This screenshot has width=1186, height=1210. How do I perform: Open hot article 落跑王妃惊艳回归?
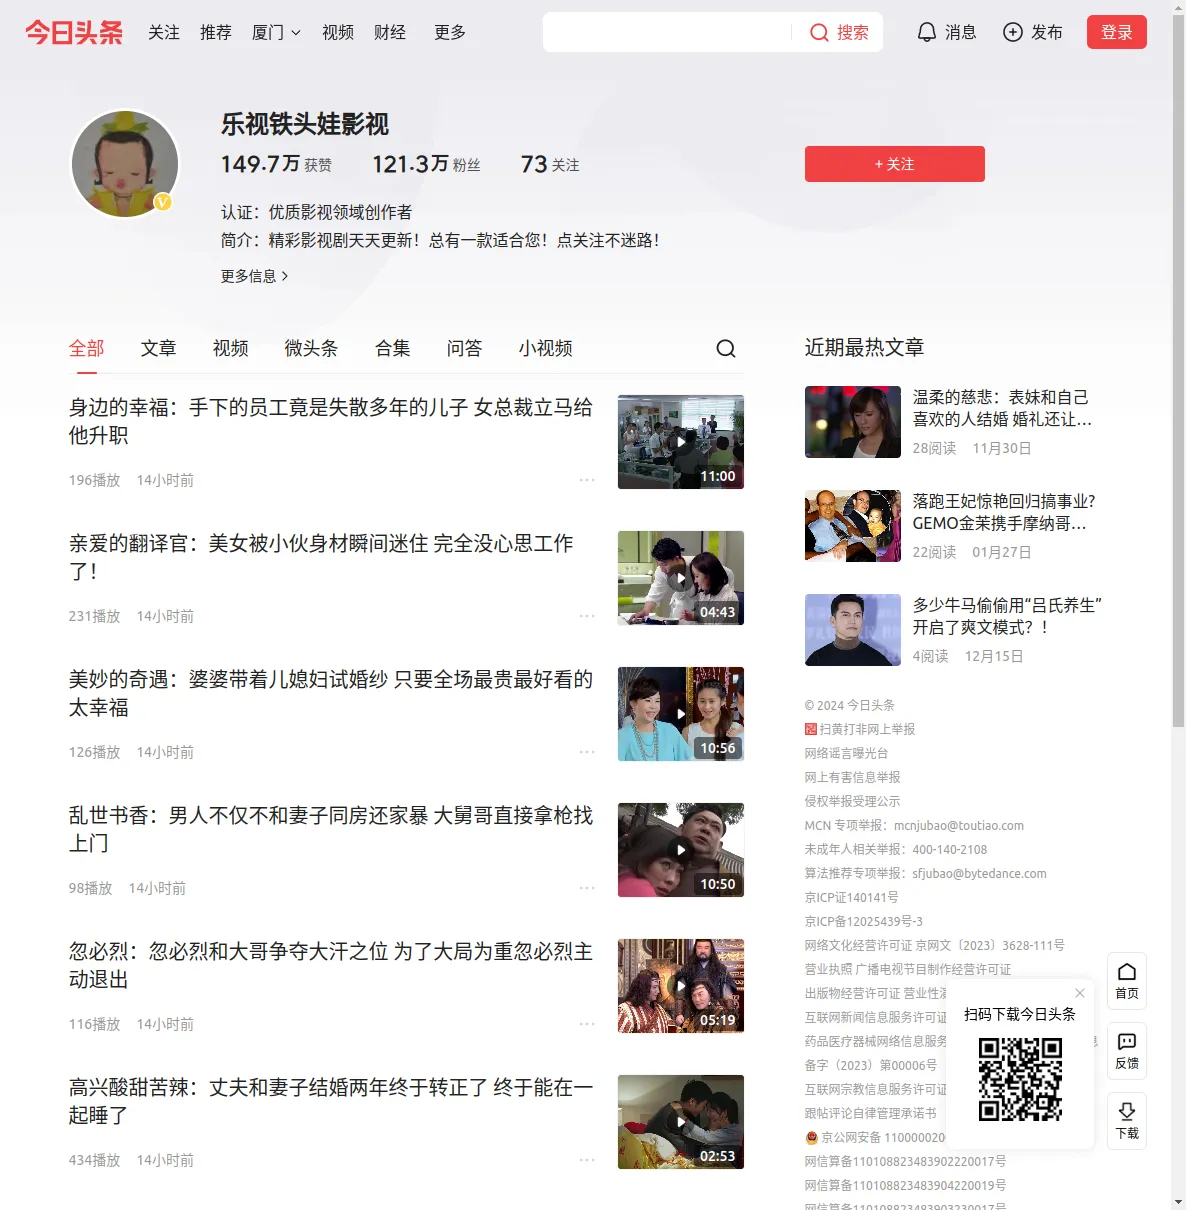[x=1004, y=512]
